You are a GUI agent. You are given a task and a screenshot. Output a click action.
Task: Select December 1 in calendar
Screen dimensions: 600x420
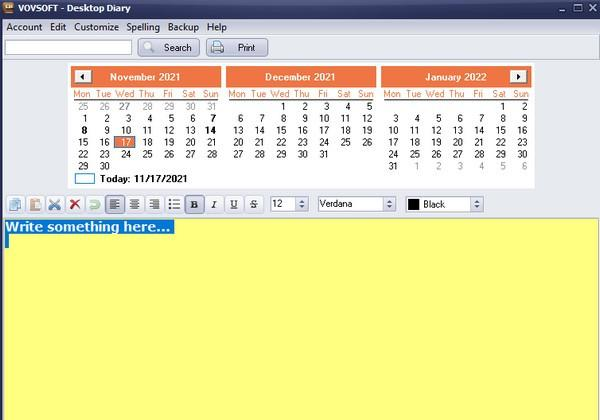(283, 107)
